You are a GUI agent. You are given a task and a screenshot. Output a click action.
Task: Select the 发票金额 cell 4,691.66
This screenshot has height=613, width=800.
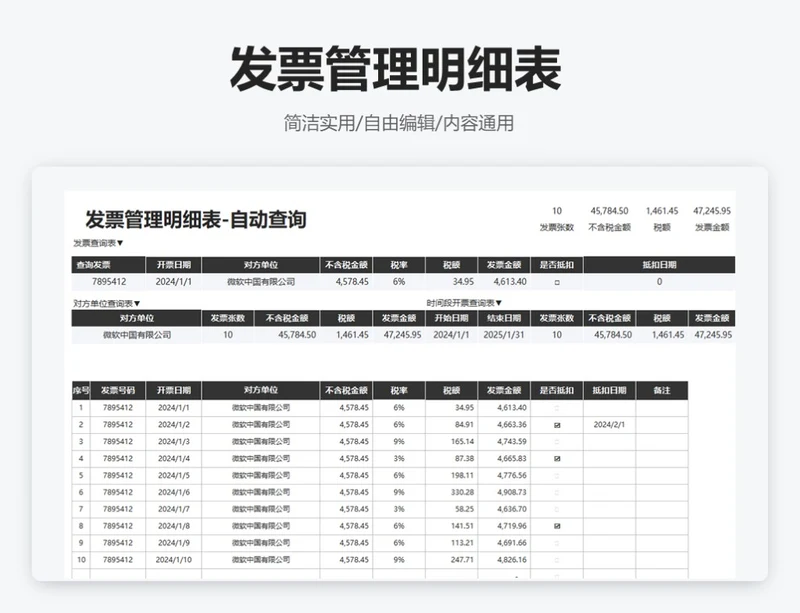point(504,543)
